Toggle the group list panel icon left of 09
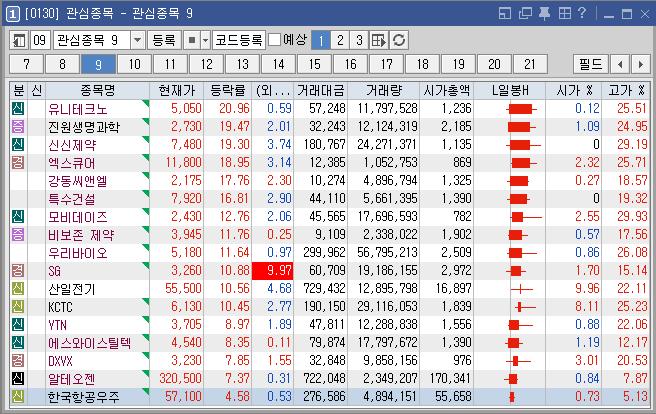 click(19, 41)
